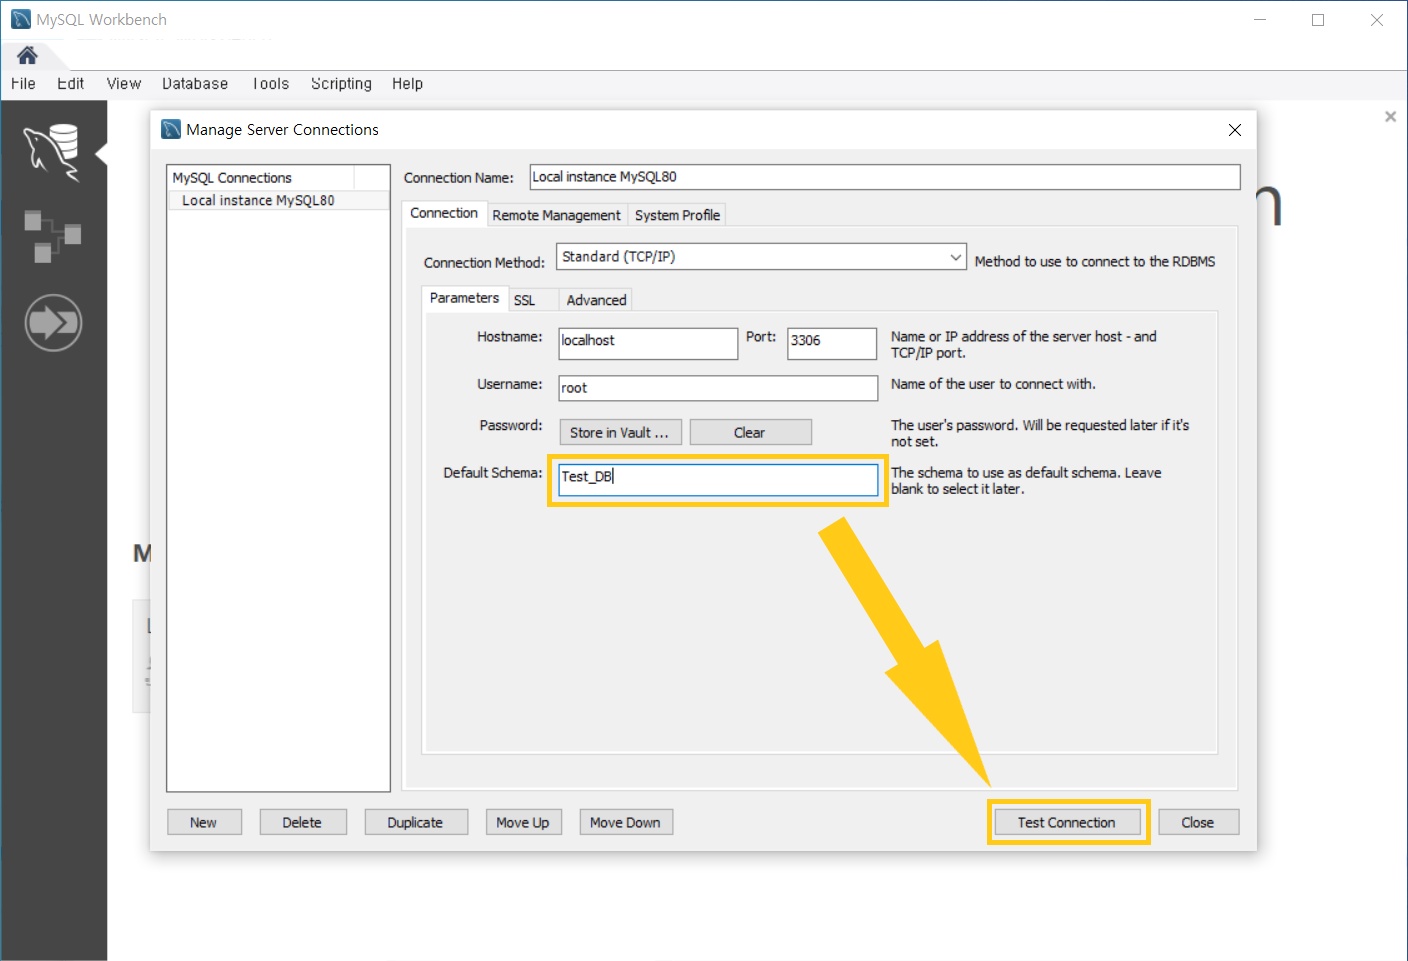Switch to the Connection tab

(x=444, y=213)
